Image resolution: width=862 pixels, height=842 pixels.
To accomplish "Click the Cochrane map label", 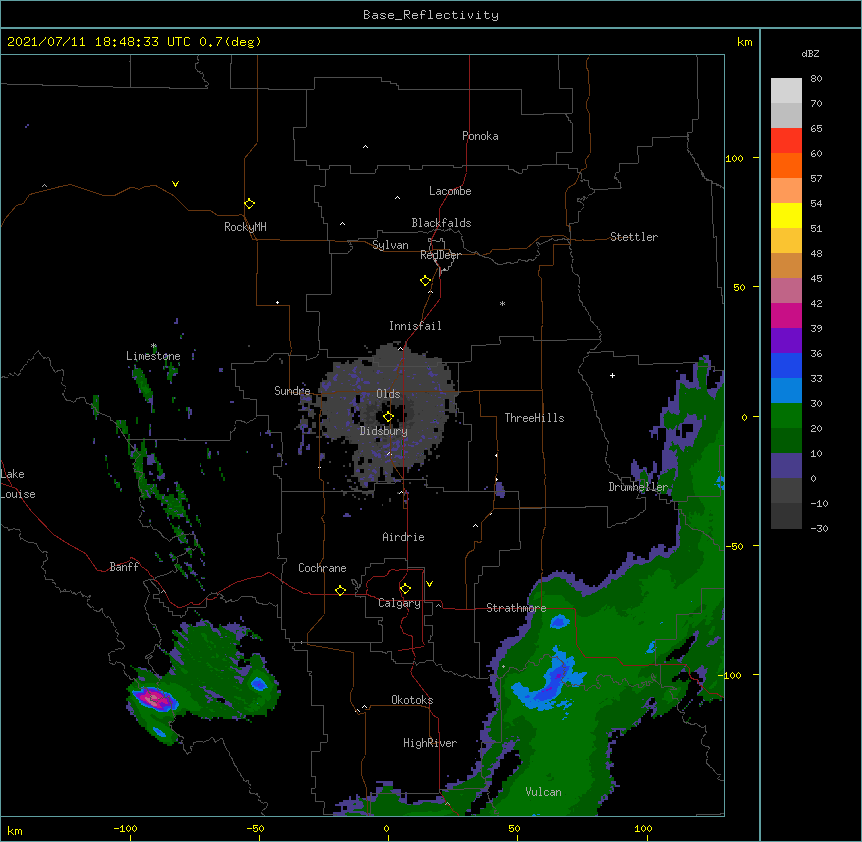I will click(x=322, y=568).
